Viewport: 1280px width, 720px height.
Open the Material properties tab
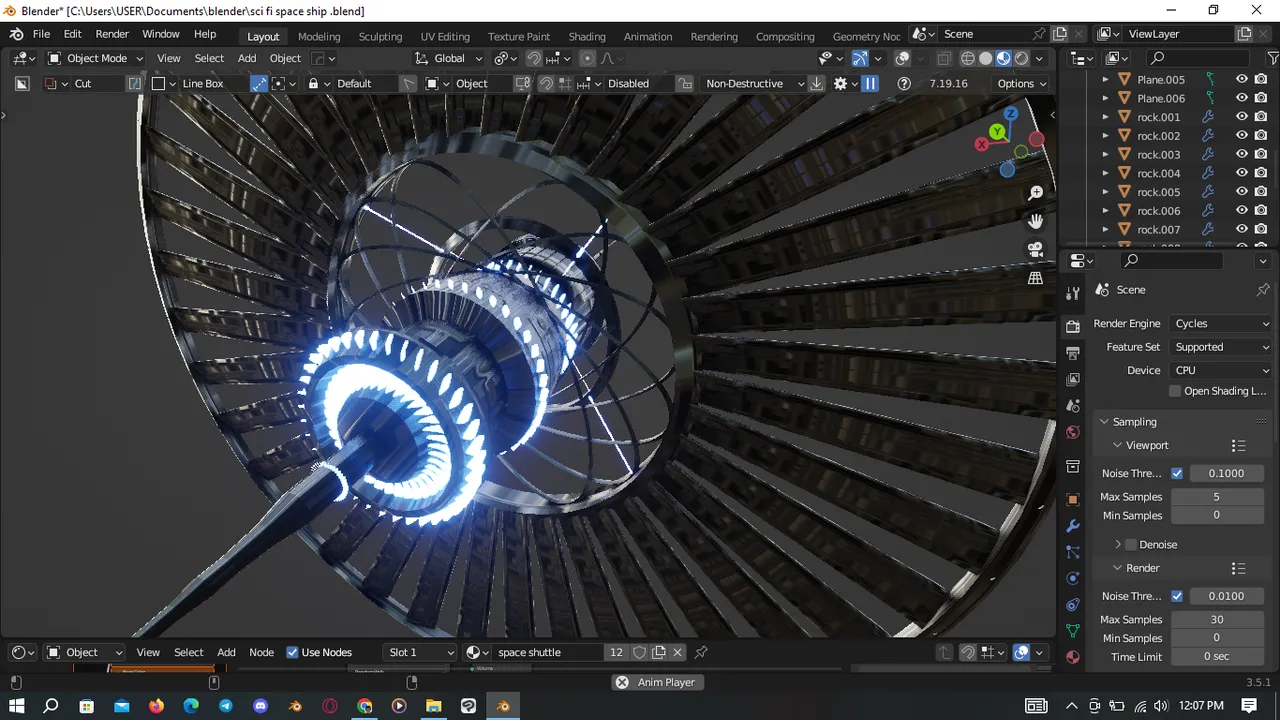(1073, 657)
